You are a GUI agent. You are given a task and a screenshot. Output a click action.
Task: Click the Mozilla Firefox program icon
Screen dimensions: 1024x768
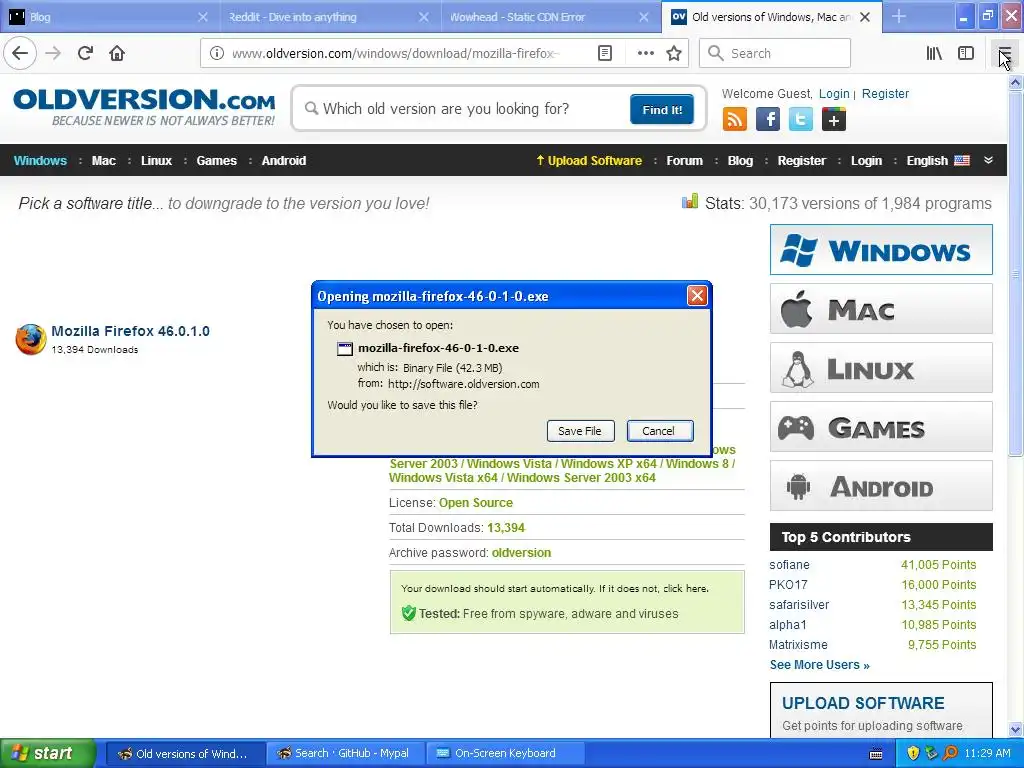coord(31,339)
